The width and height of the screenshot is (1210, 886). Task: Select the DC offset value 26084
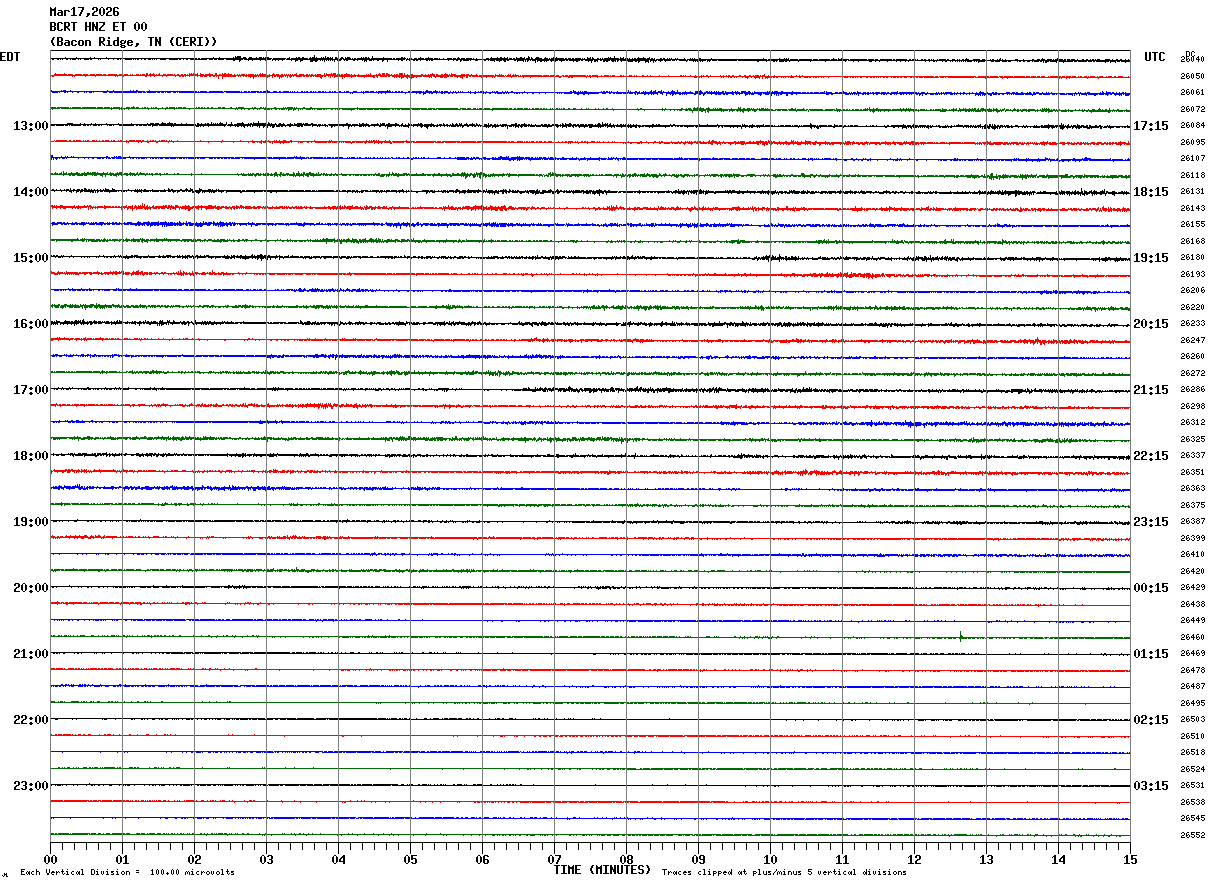1192,126
